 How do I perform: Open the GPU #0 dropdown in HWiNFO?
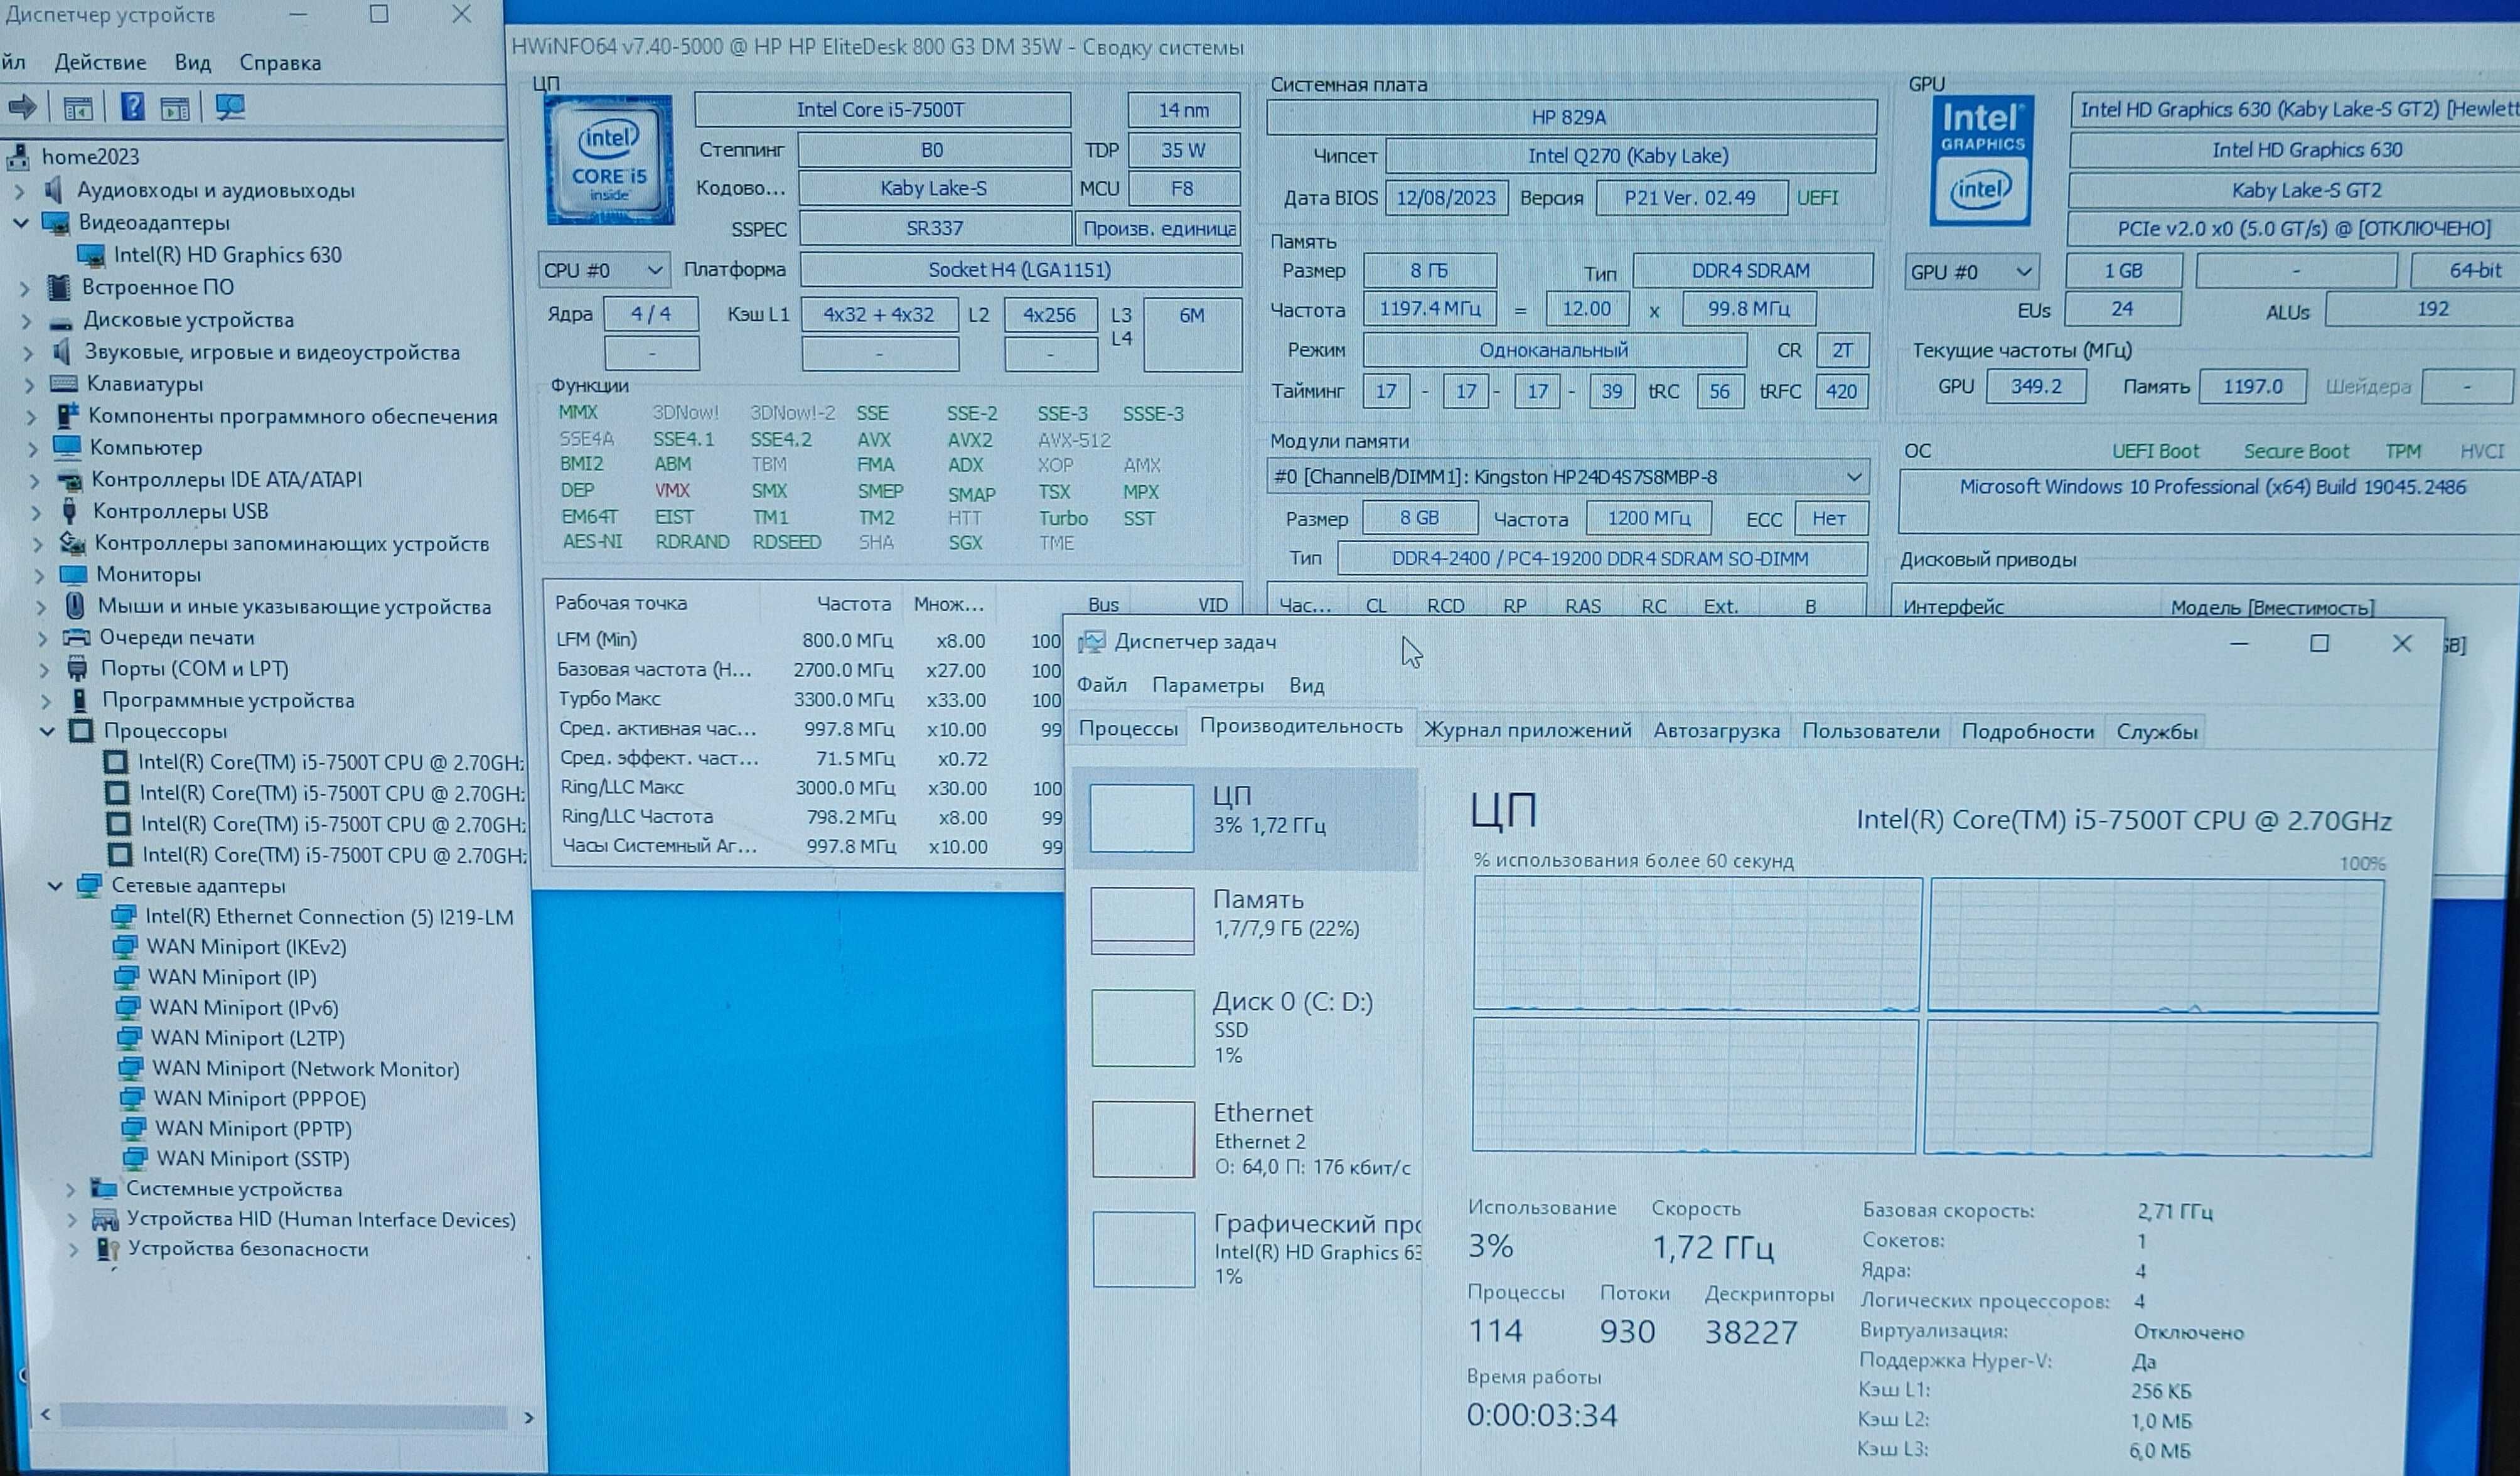pos(1971,272)
